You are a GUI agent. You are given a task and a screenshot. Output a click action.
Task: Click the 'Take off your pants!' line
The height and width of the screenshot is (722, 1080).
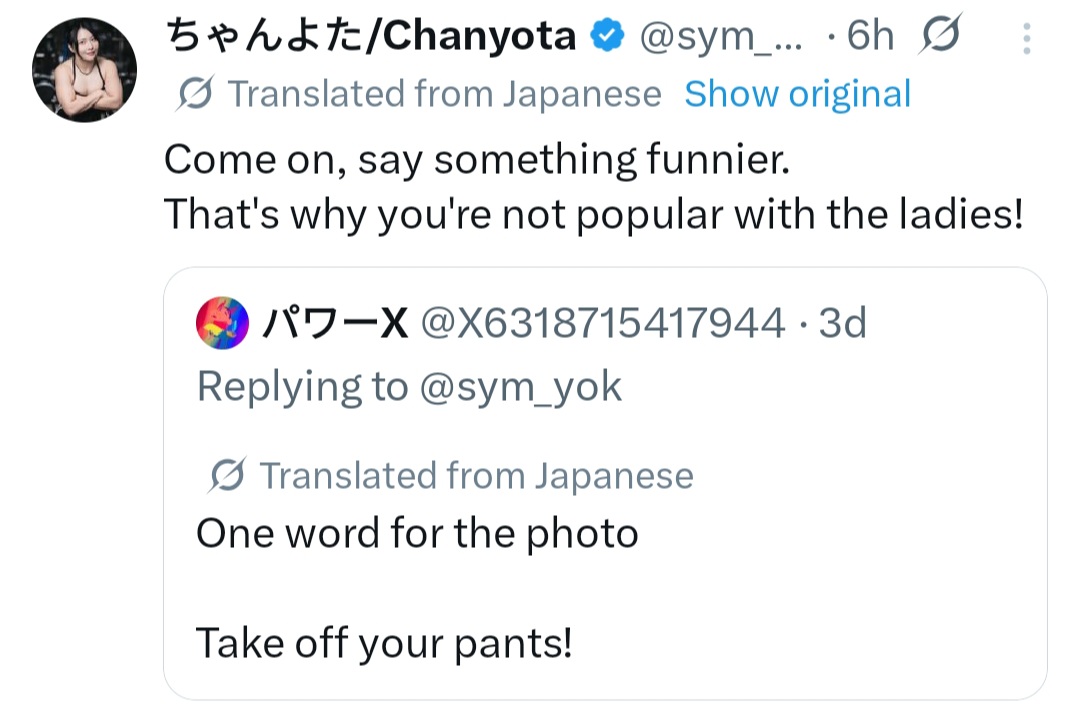[384, 642]
